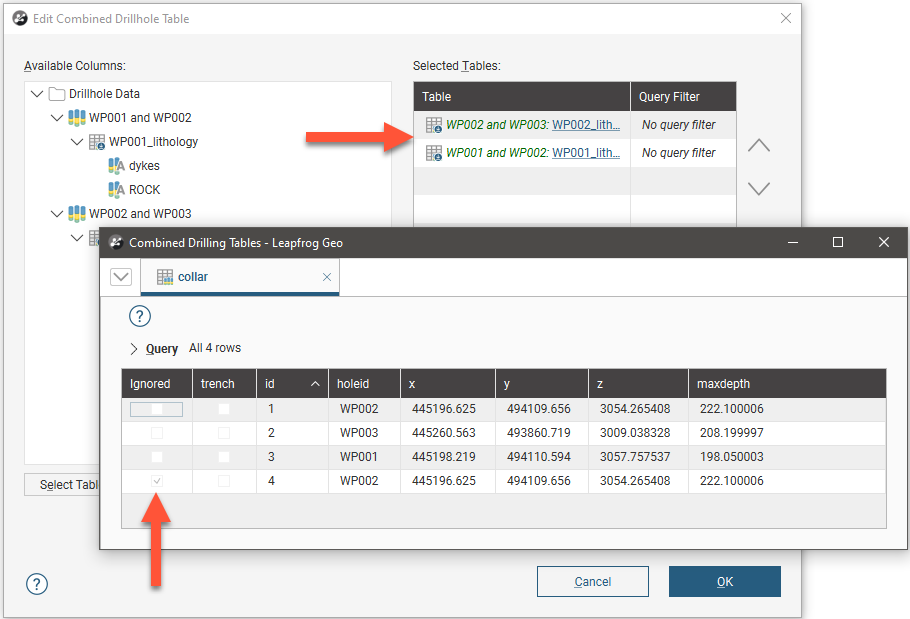
Task: Click the Table column header in Selected Tables
Action: [x=522, y=97]
